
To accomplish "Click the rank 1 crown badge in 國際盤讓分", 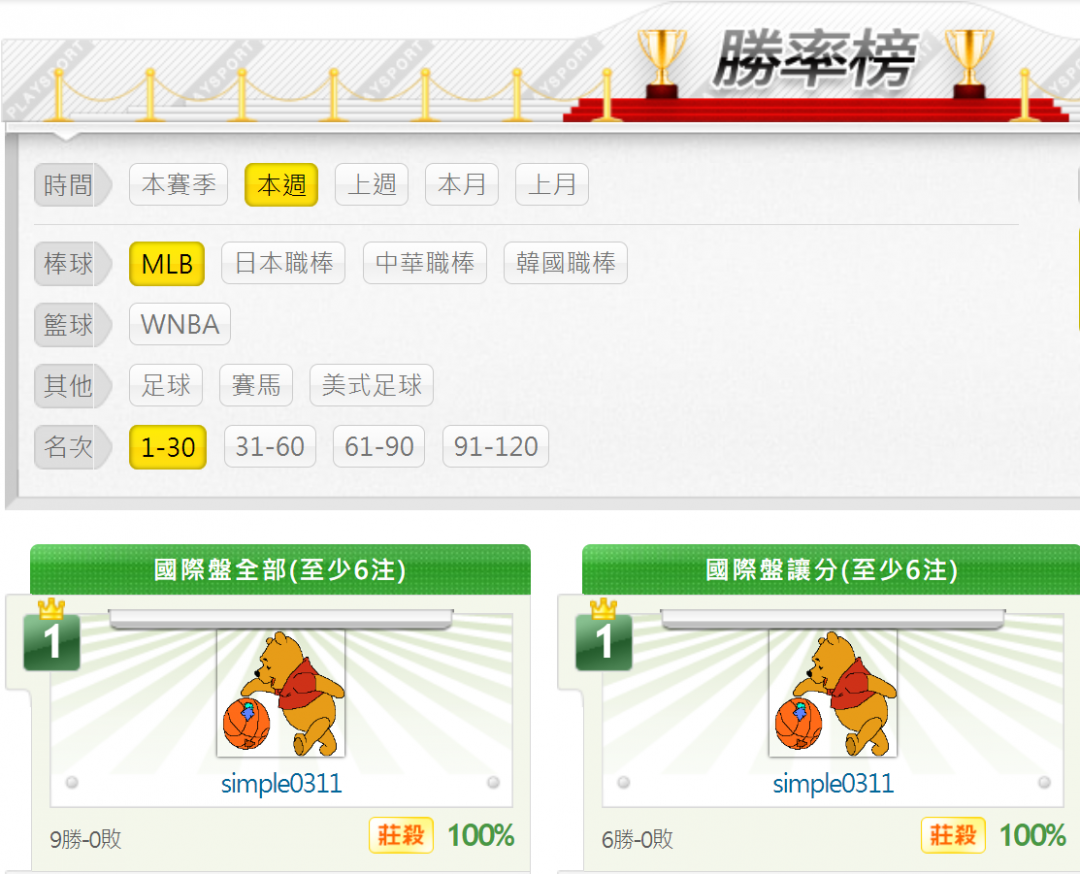I will 604,636.
